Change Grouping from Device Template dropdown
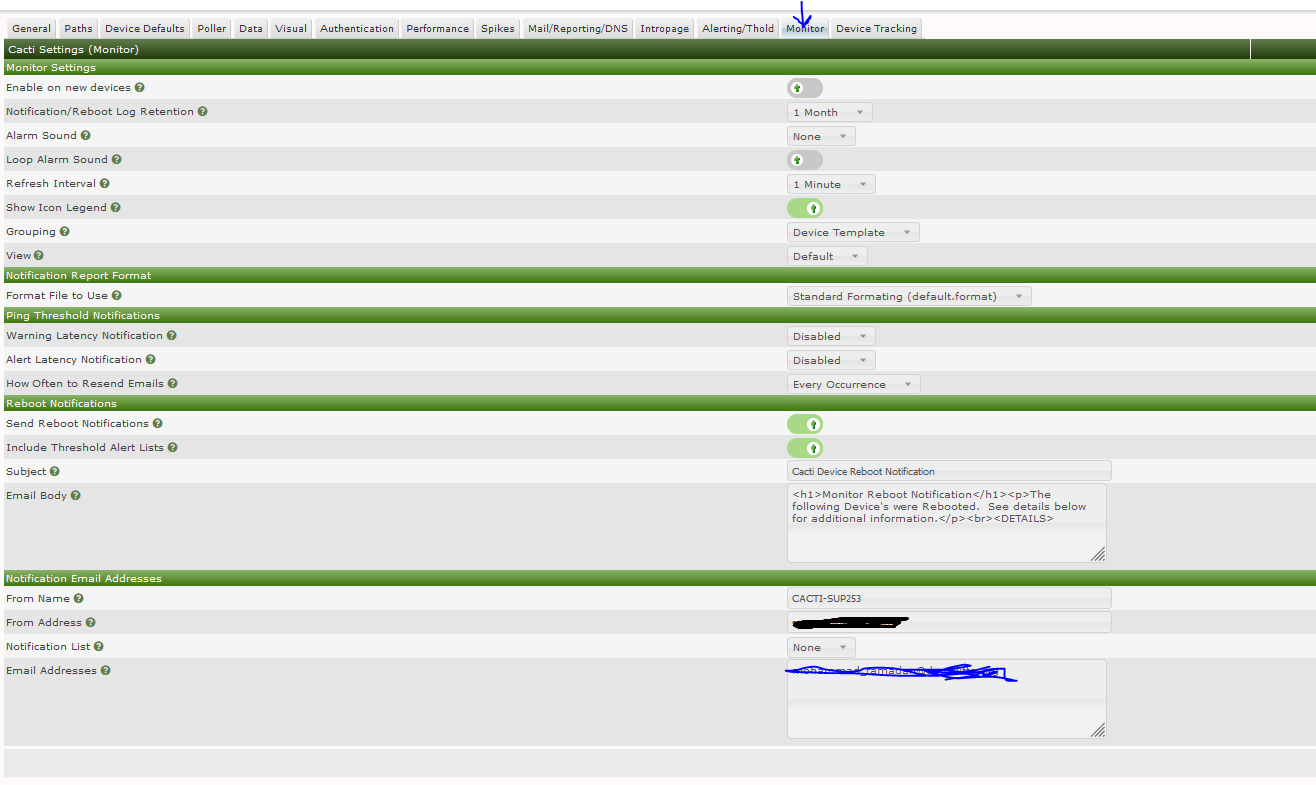1316x785 pixels. point(853,232)
